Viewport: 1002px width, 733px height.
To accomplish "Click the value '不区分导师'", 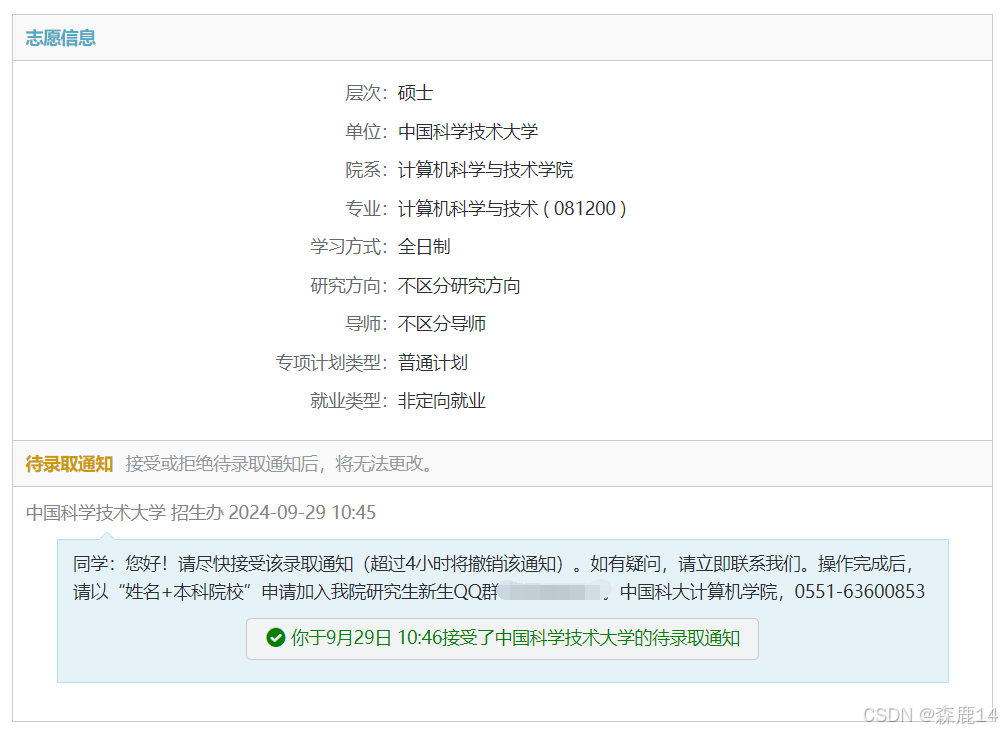I will tap(442, 324).
